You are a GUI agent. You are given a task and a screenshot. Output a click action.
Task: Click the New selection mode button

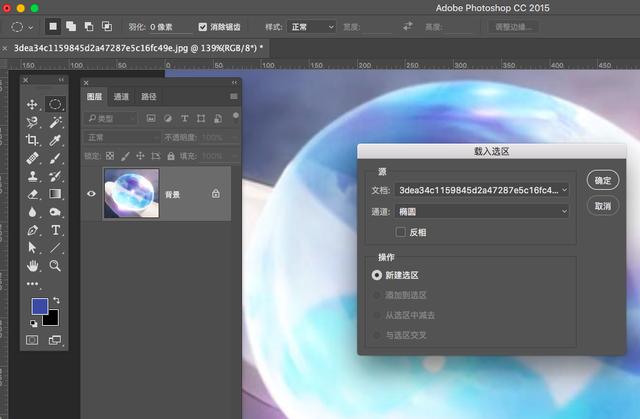pos(53,27)
